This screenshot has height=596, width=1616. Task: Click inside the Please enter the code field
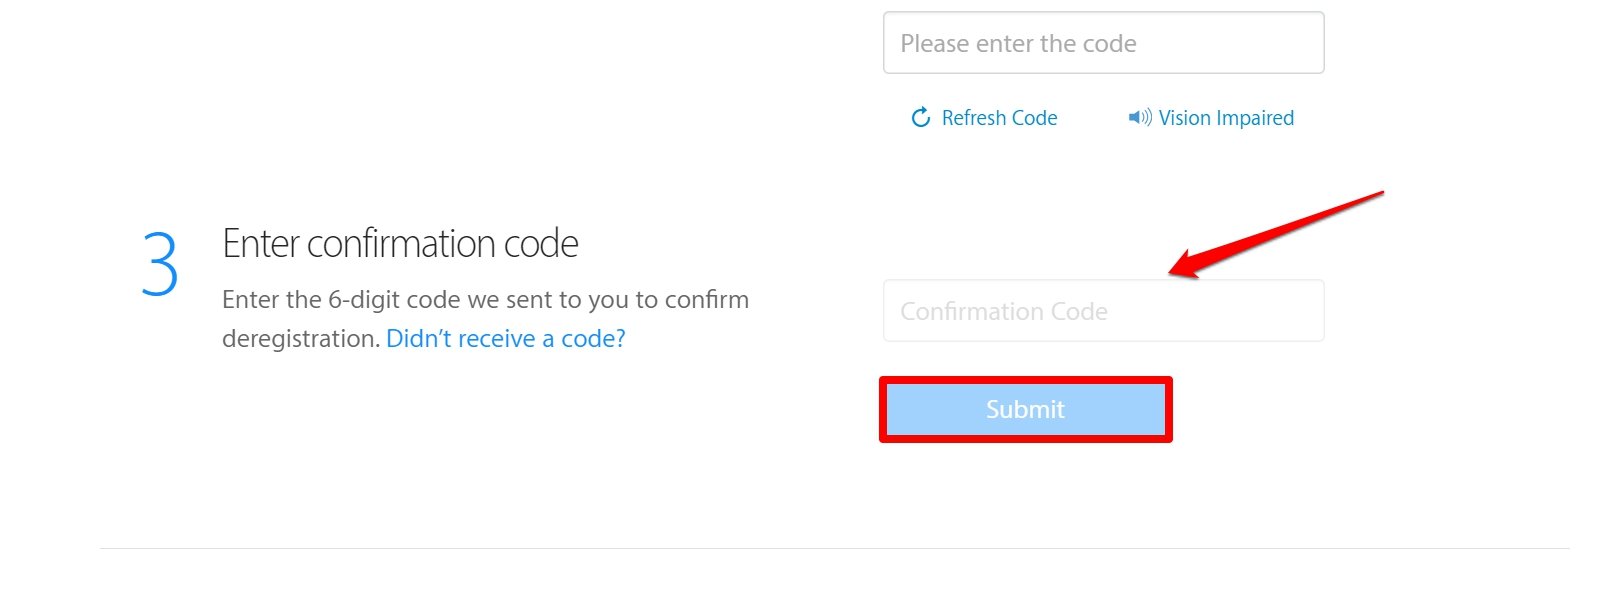tap(1103, 42)
